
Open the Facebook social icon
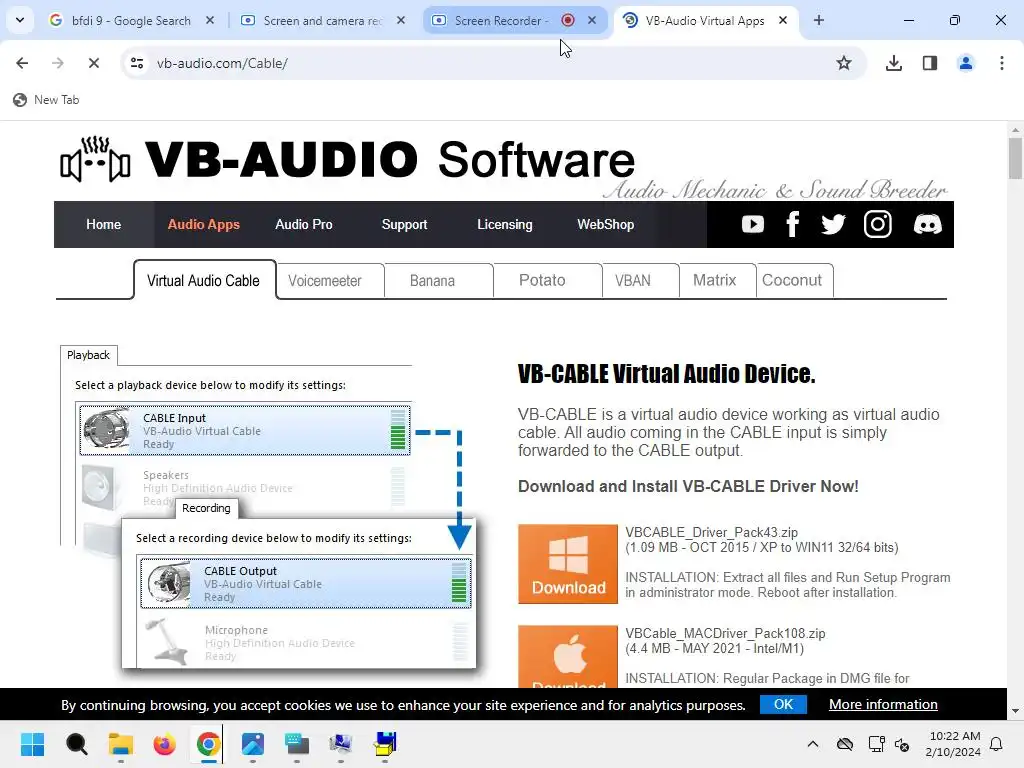tap(793, 225)
